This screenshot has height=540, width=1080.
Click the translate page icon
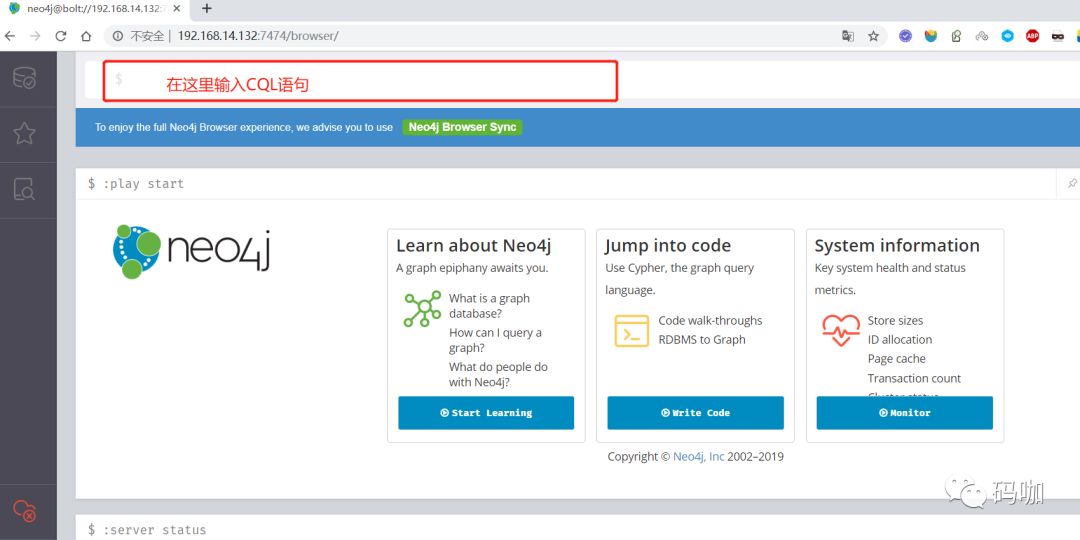click(x=848, y=36)
